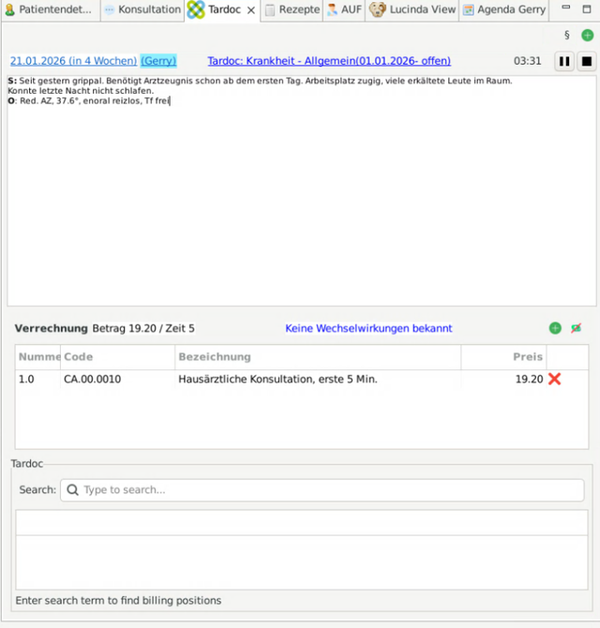Click the Preis column header
Image resolution: width=600 pixels, height=628 pixels.
click(x=504, y=357)
